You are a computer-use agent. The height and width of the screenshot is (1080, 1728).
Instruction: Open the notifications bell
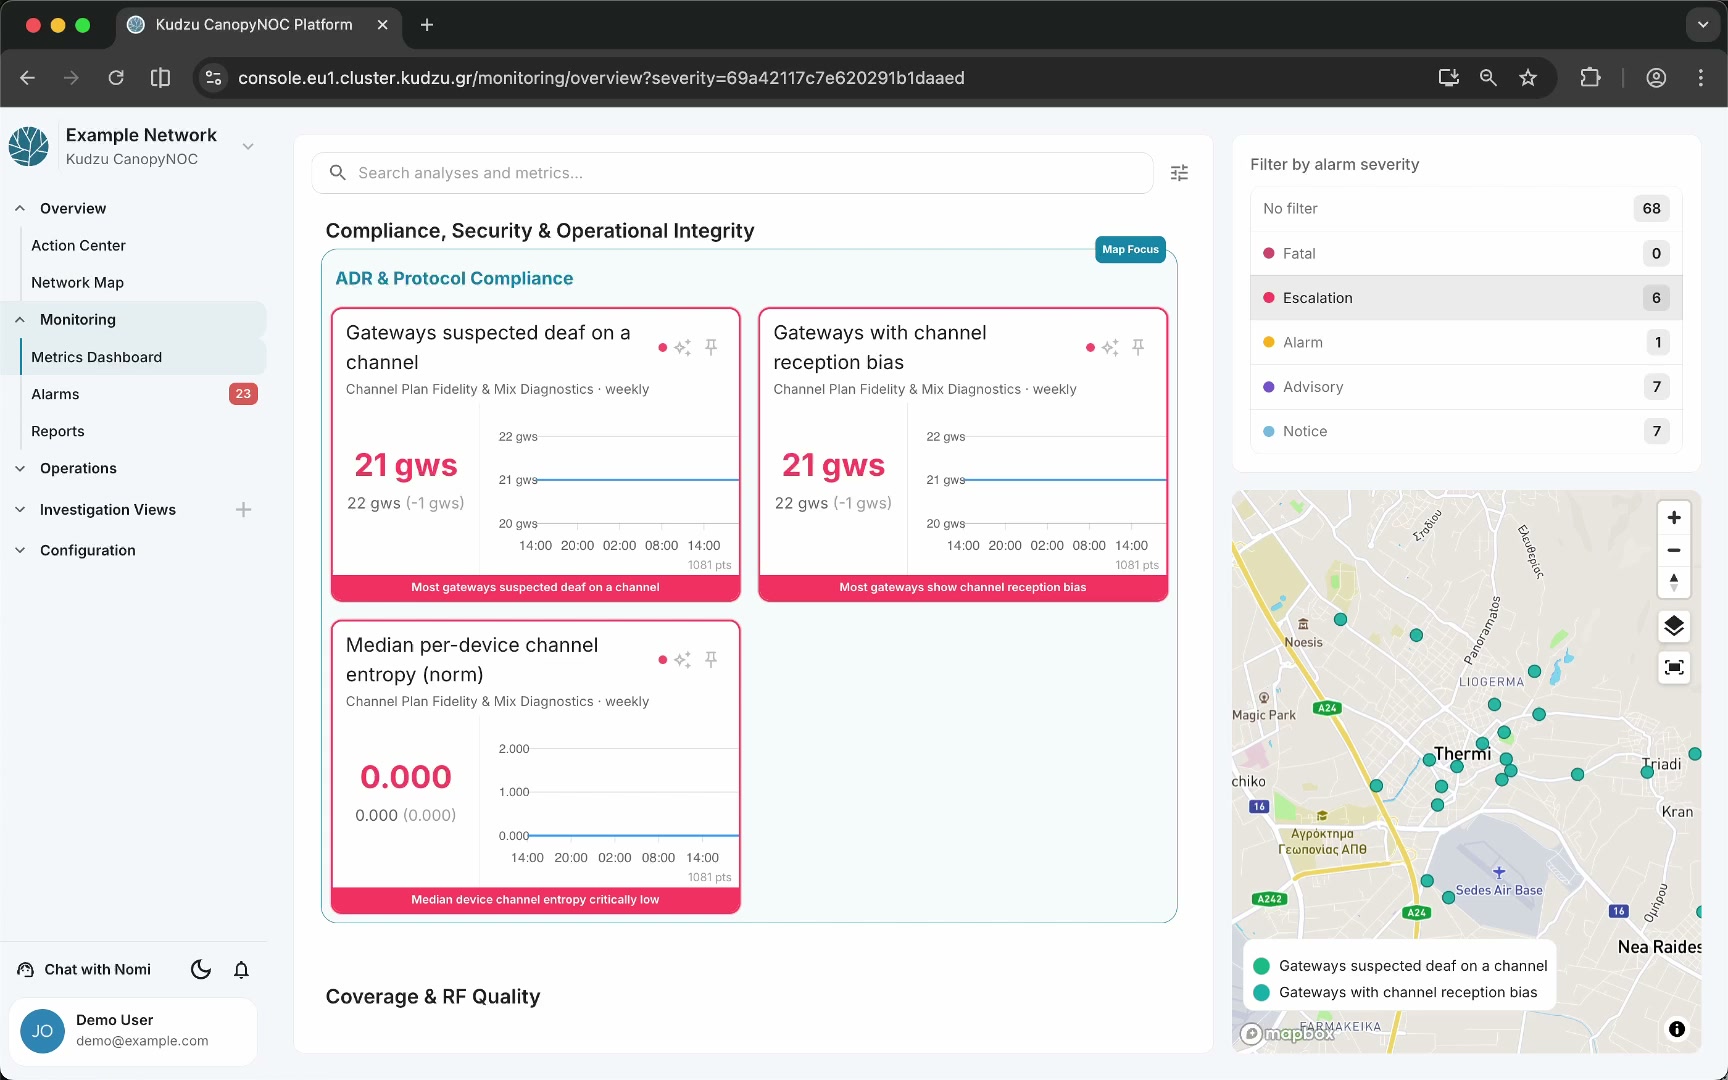tap(241, 969)
